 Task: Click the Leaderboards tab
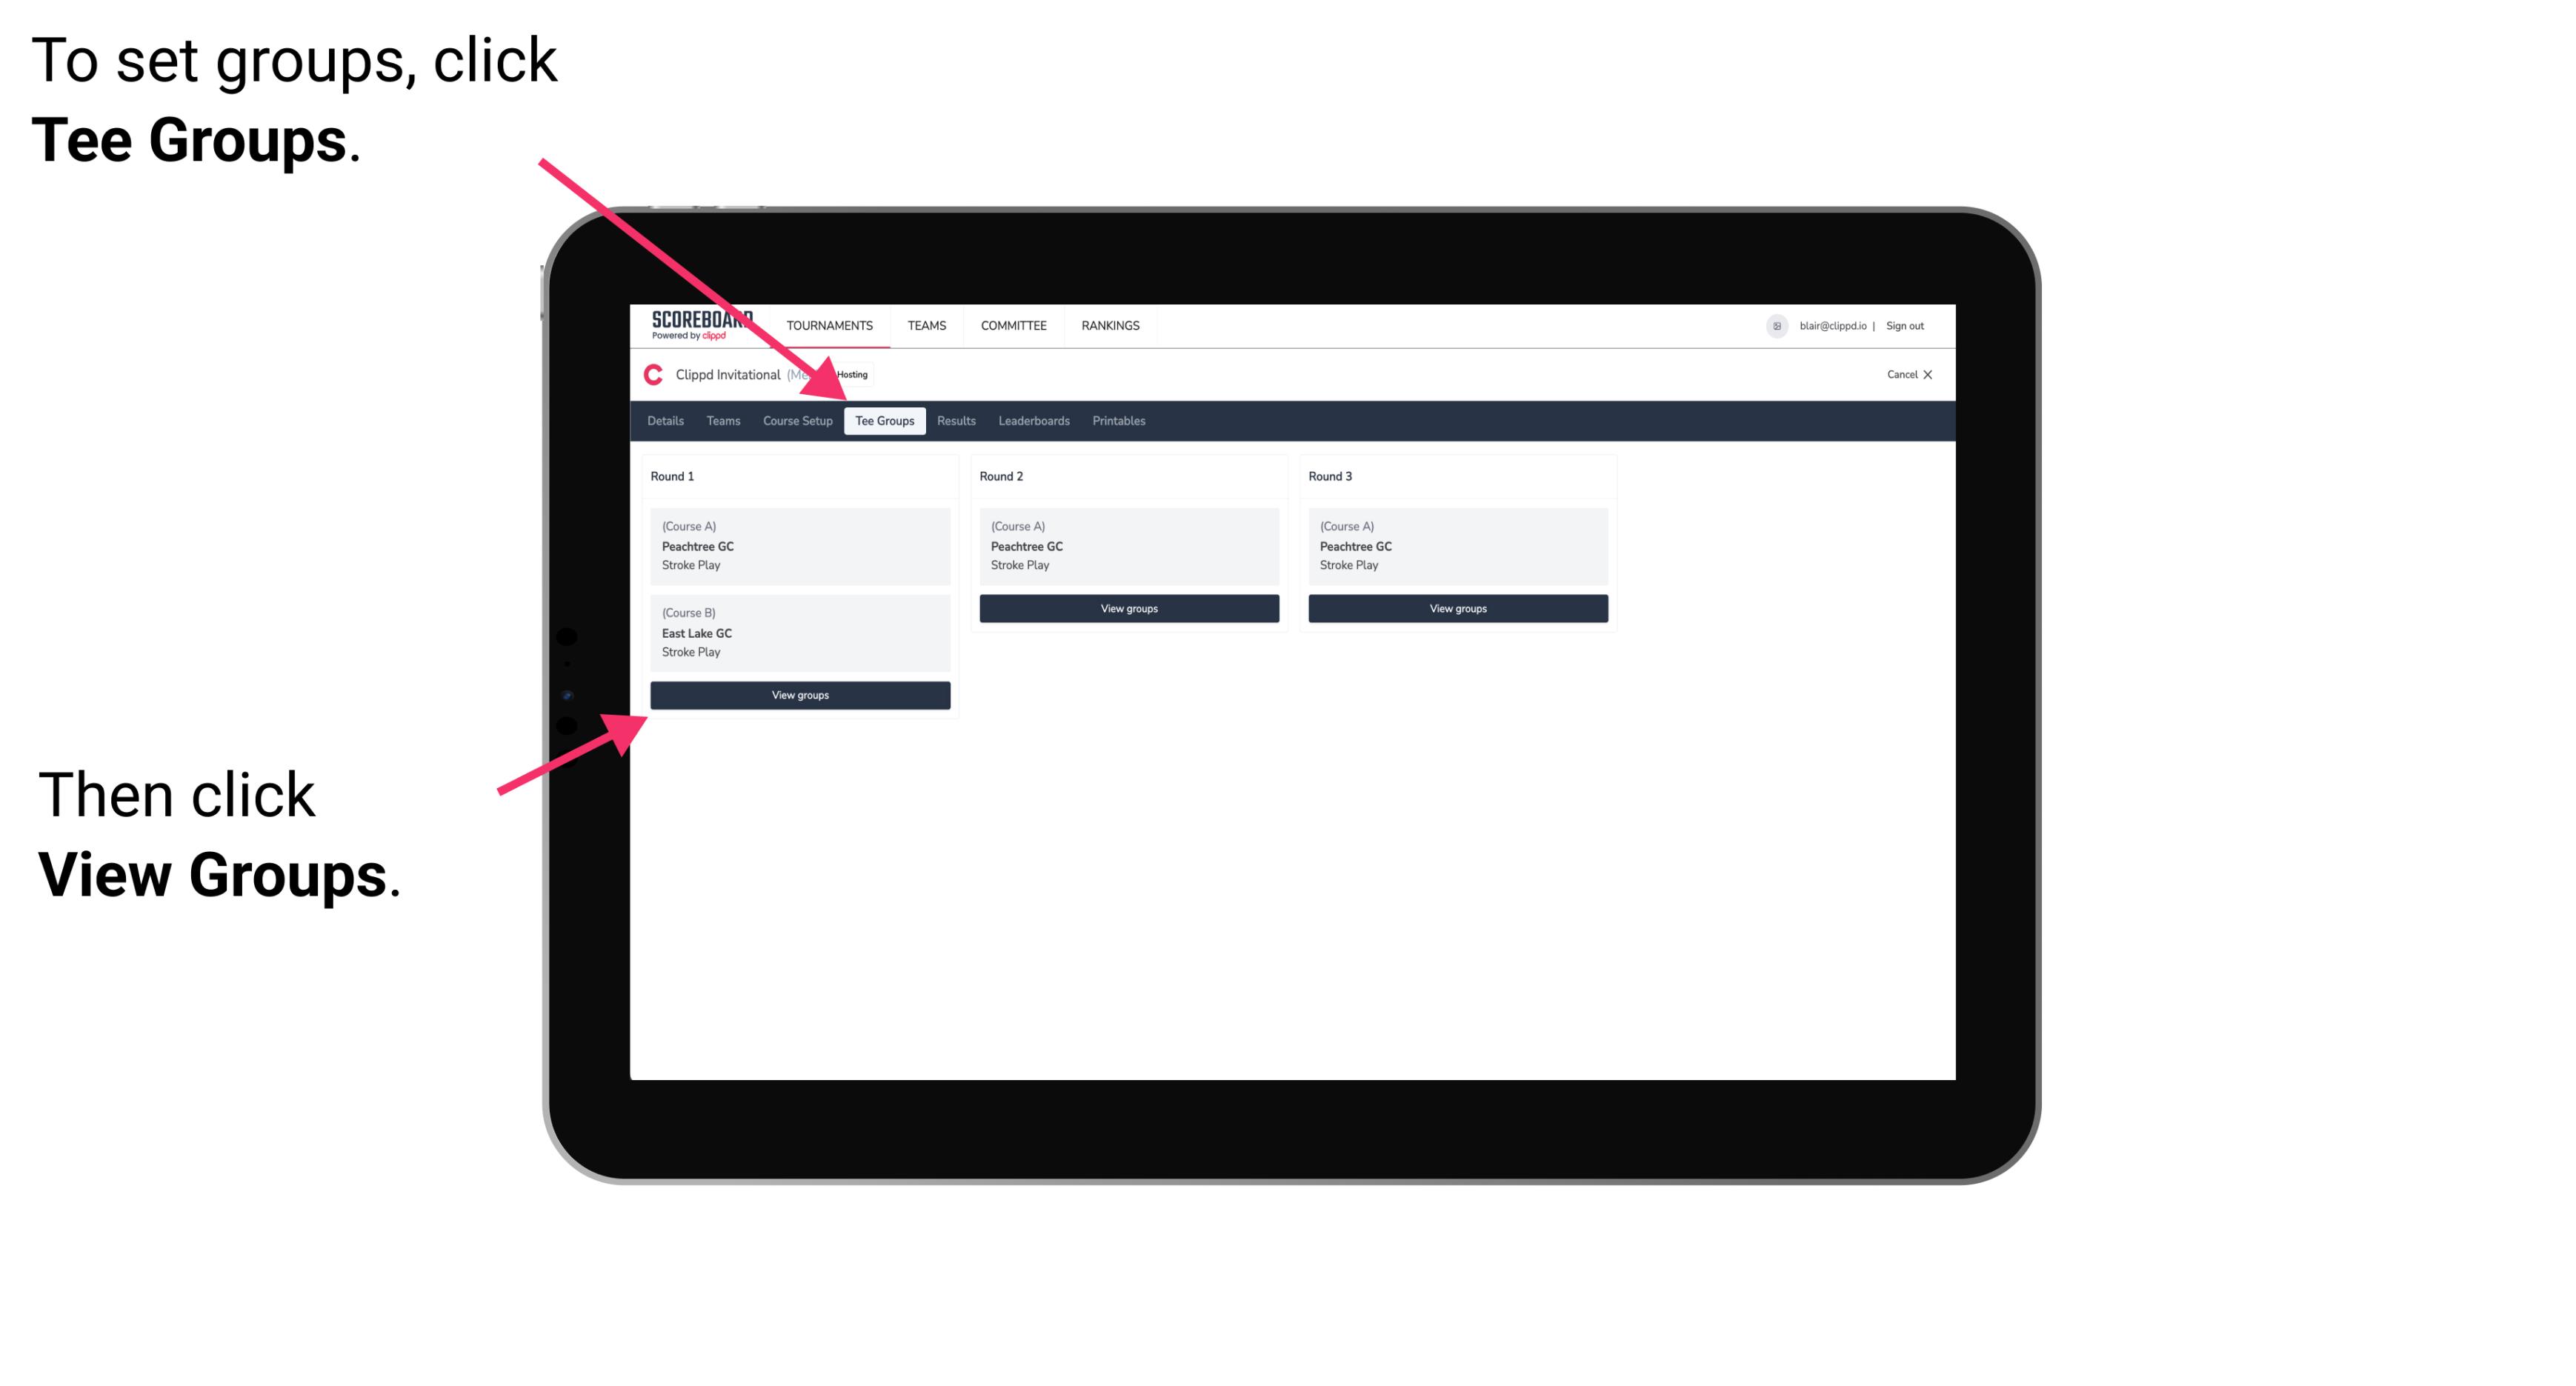coord(1033,422)
